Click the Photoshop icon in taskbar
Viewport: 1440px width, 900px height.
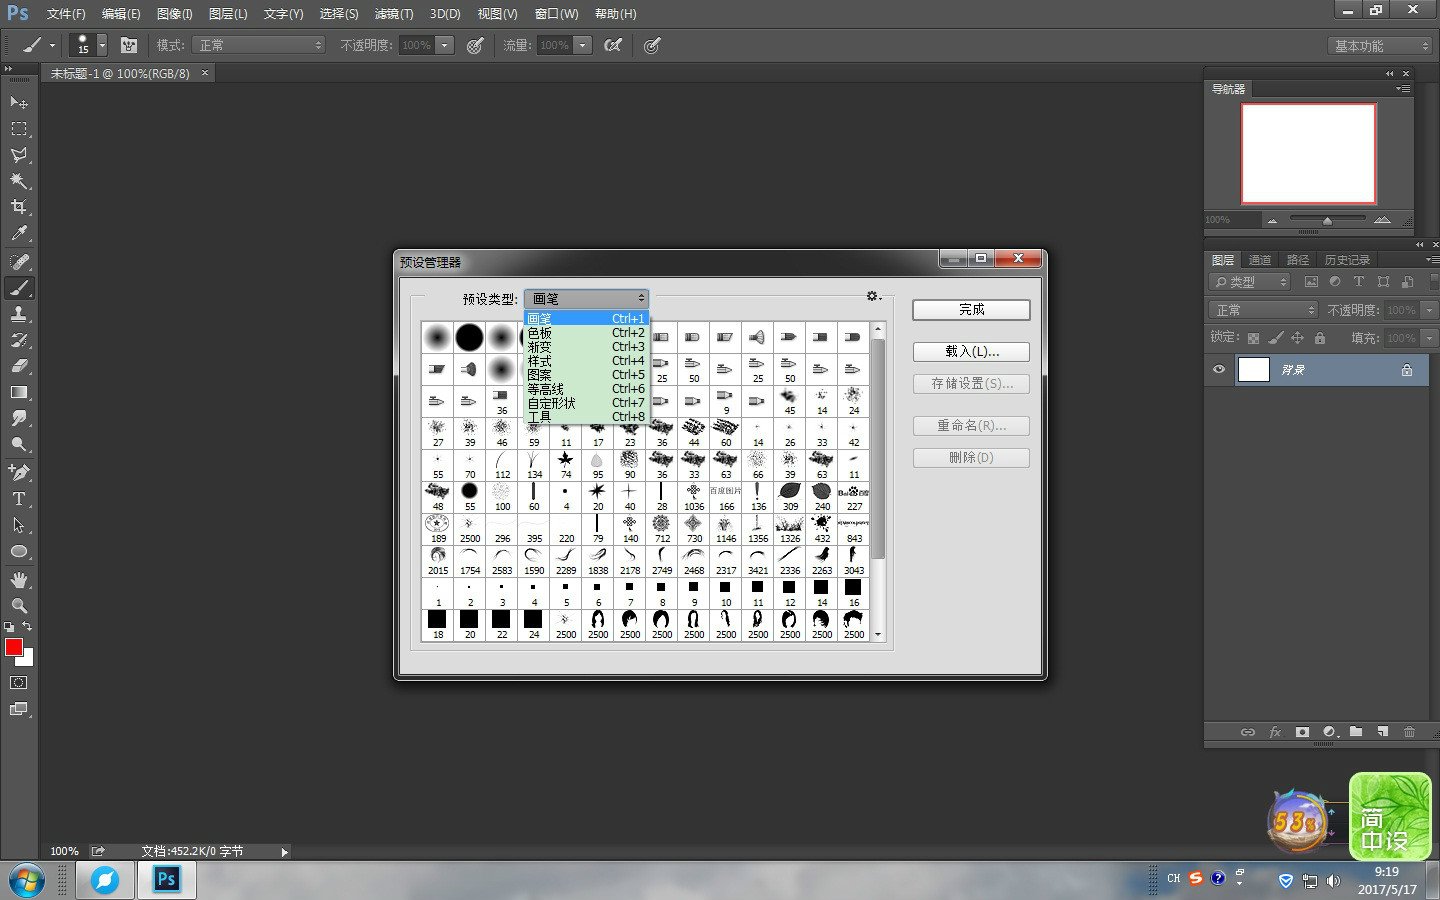tap(166, 879)
